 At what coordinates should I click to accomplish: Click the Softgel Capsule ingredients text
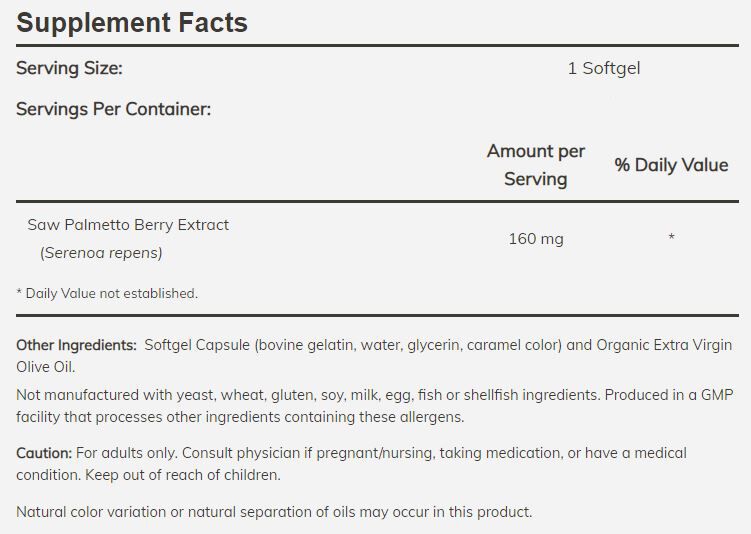click(x=350, y=345)
